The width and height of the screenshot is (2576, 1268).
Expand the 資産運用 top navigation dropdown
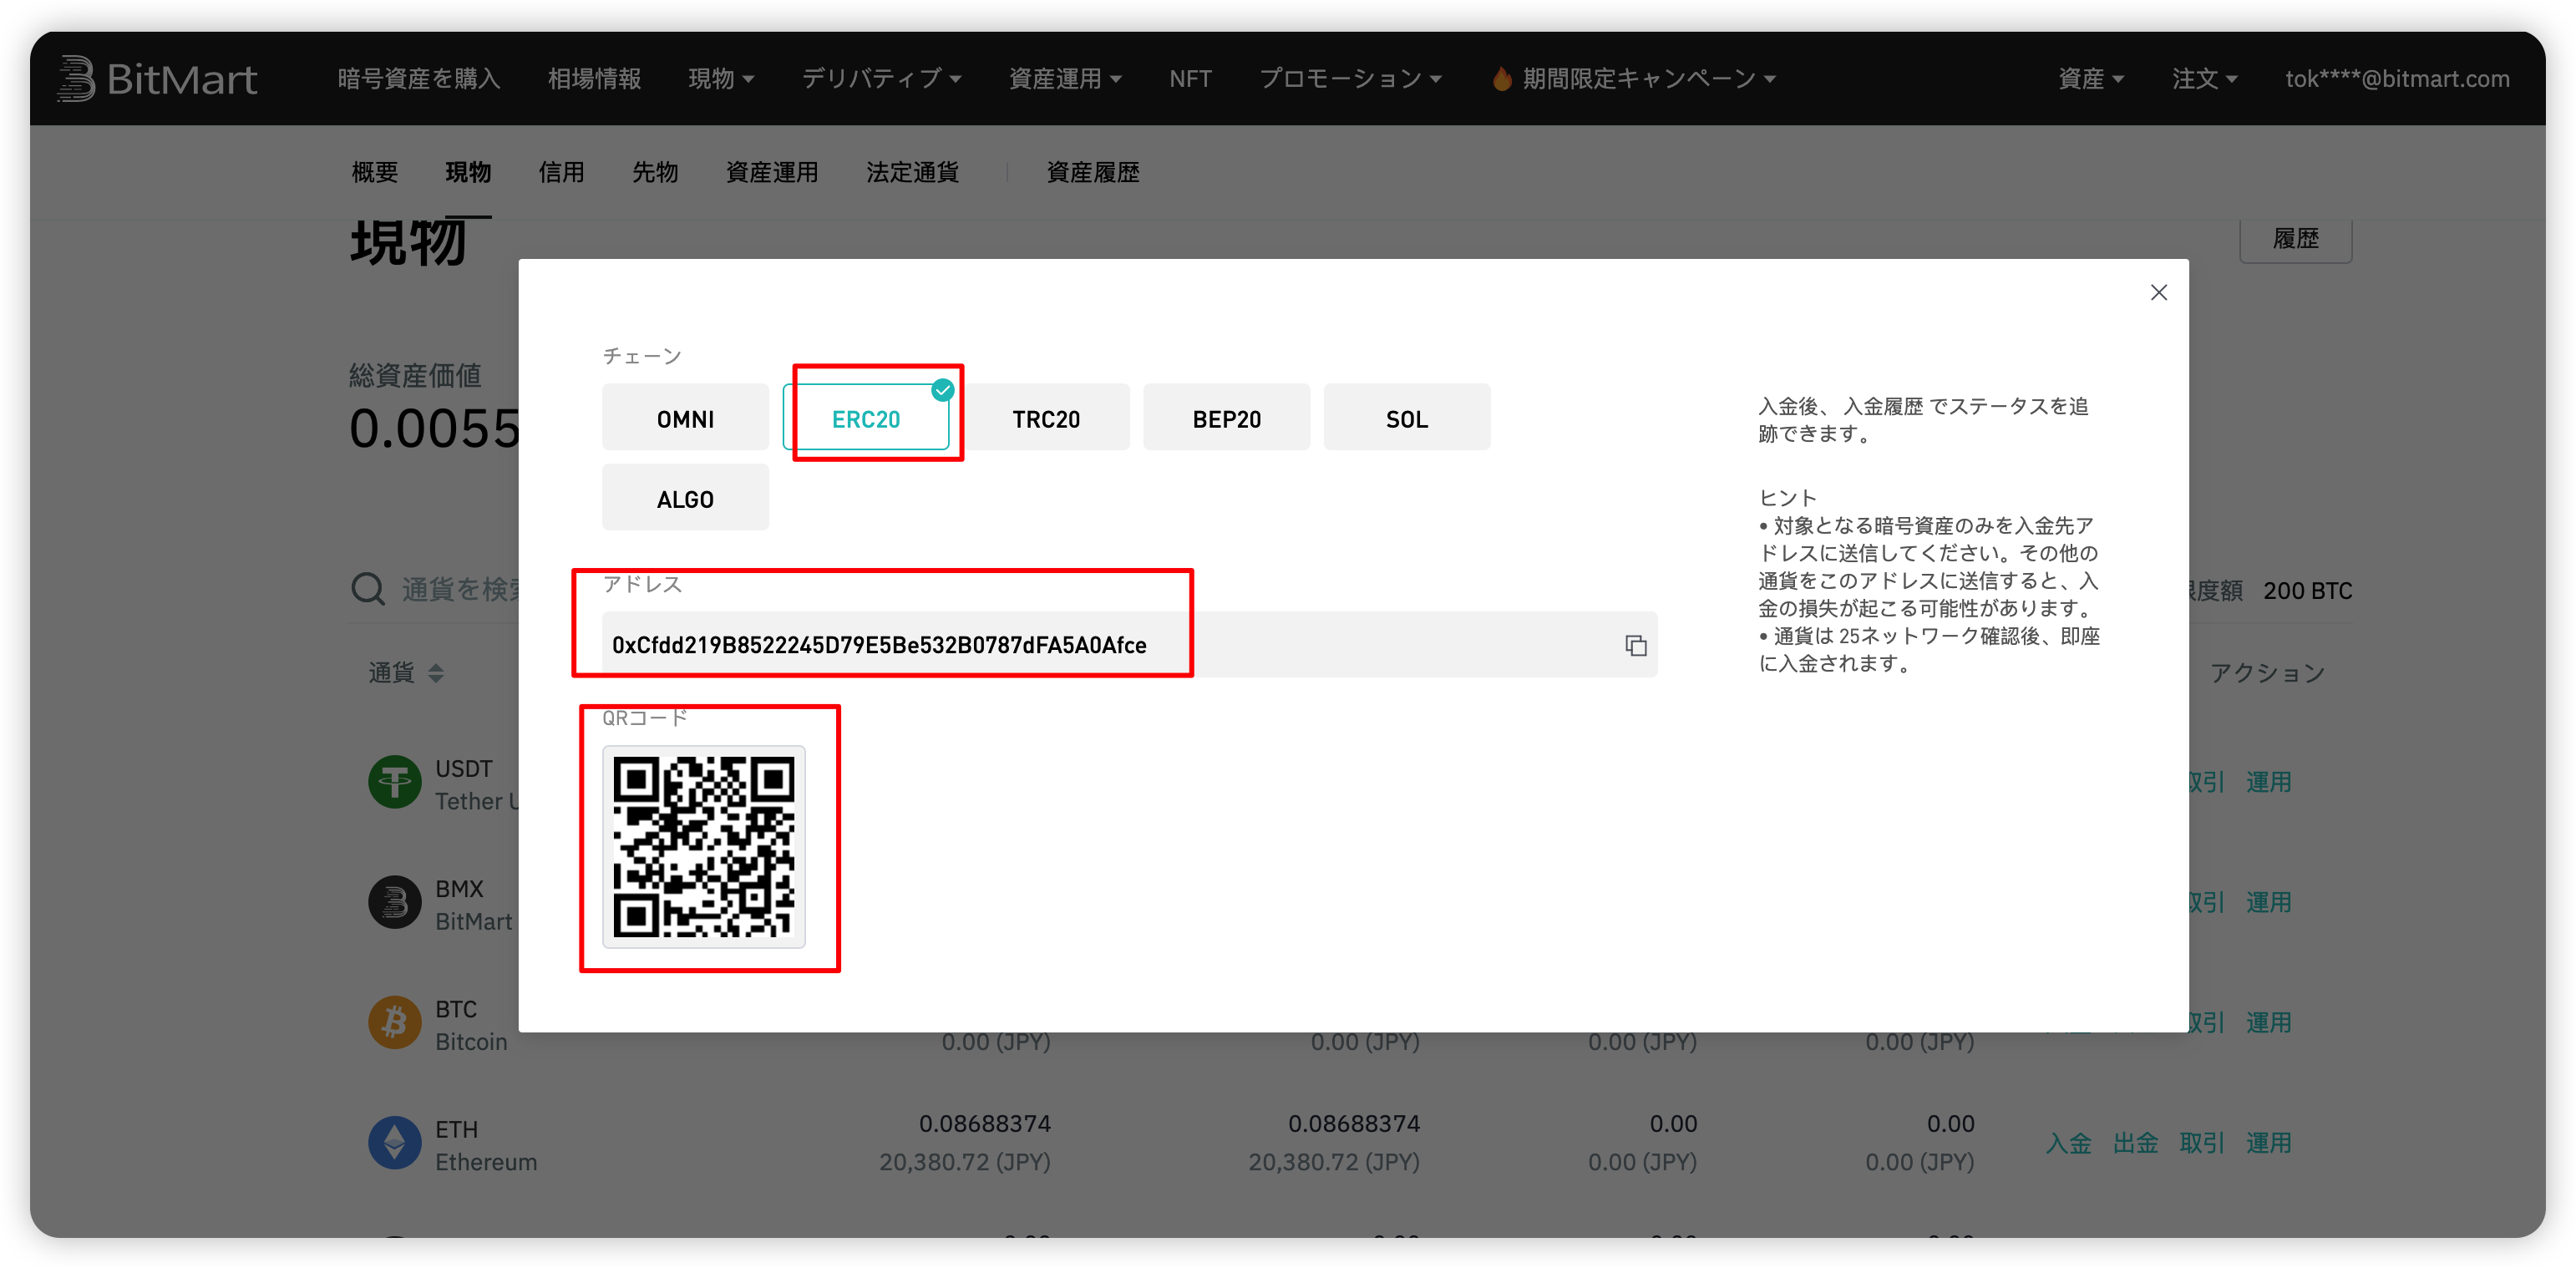[1065, 78]
